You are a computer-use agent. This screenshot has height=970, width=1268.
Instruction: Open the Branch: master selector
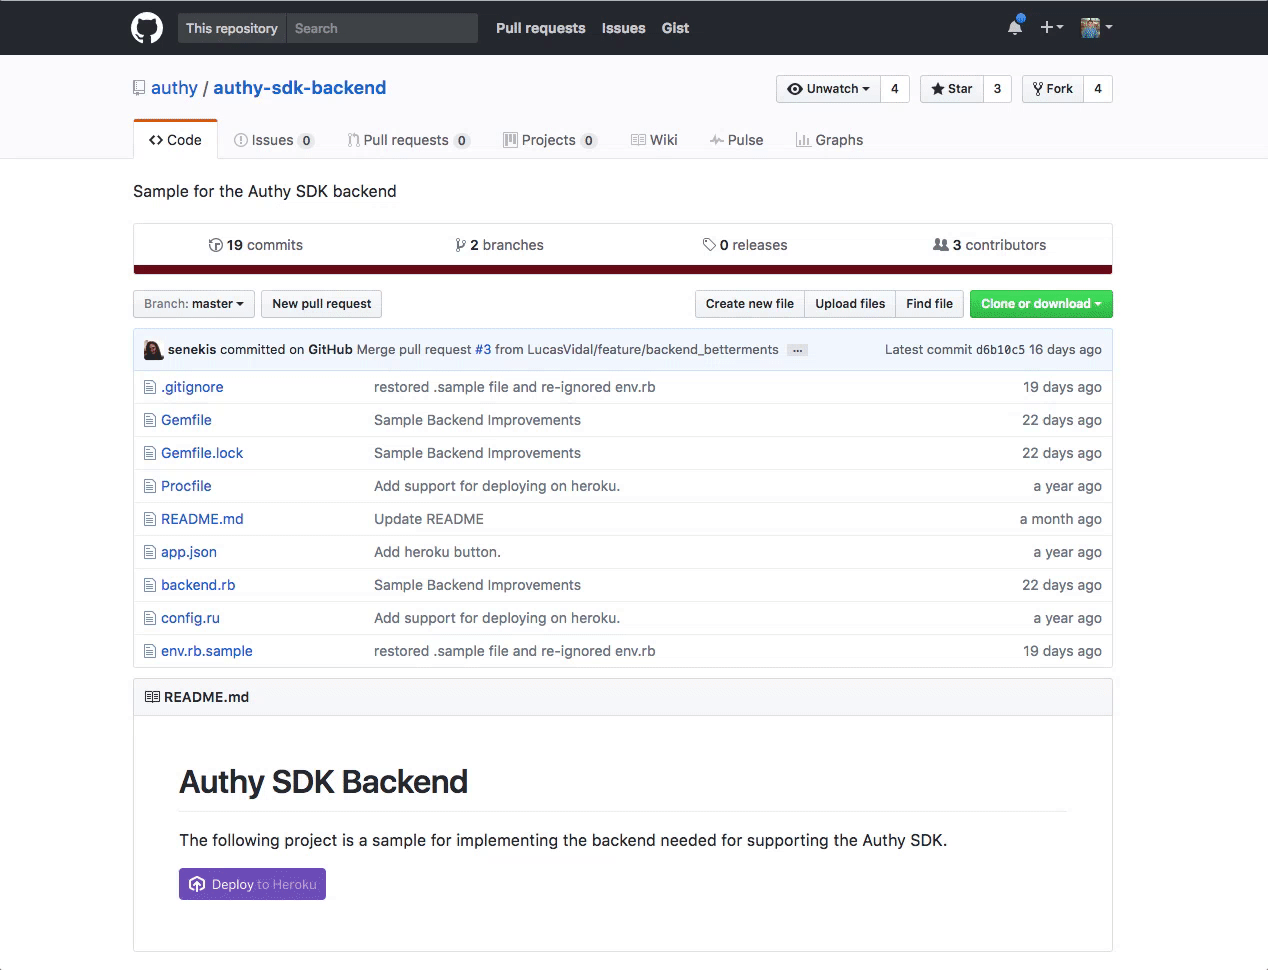[x=194, y=304]
